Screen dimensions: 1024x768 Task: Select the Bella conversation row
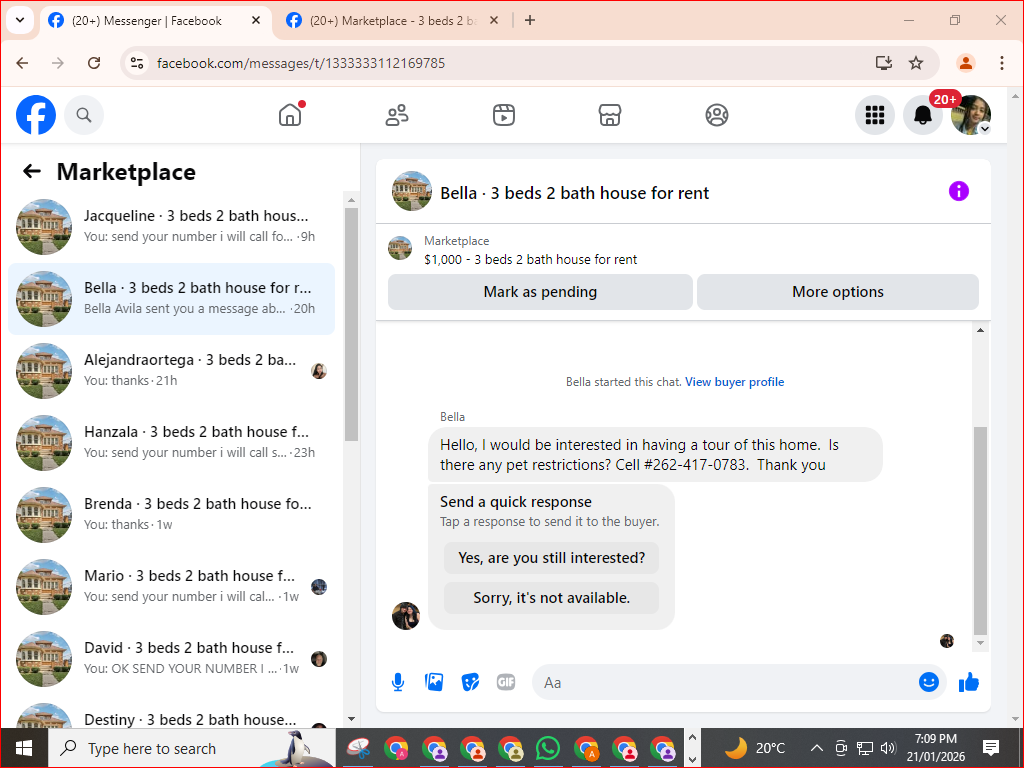point(172,299)
